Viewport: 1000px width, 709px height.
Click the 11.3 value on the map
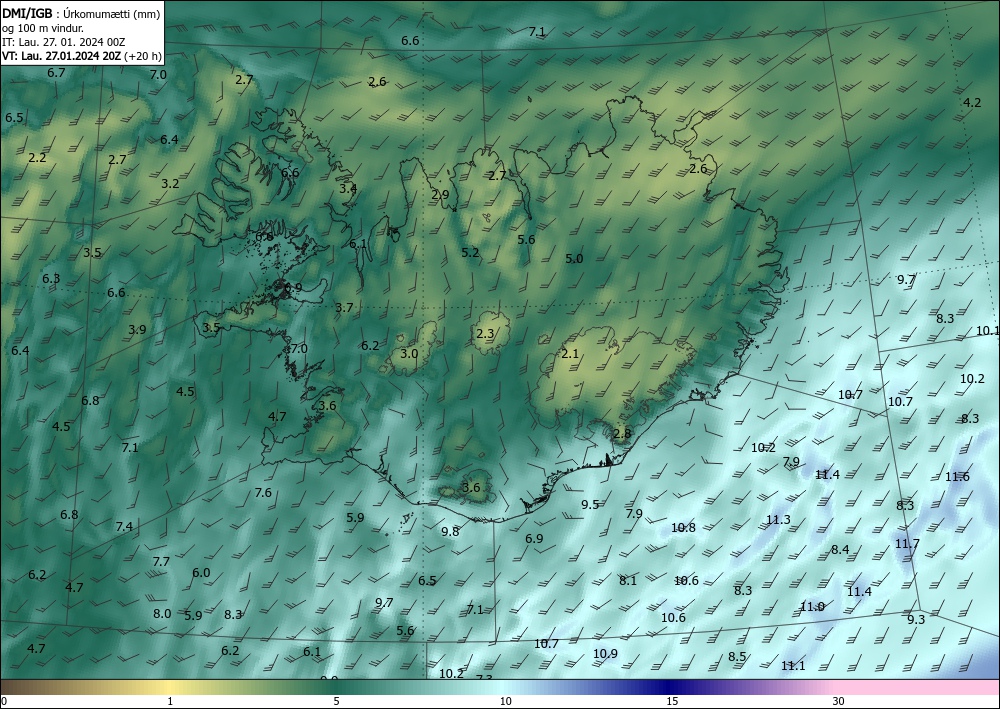[x=778, y=520]
